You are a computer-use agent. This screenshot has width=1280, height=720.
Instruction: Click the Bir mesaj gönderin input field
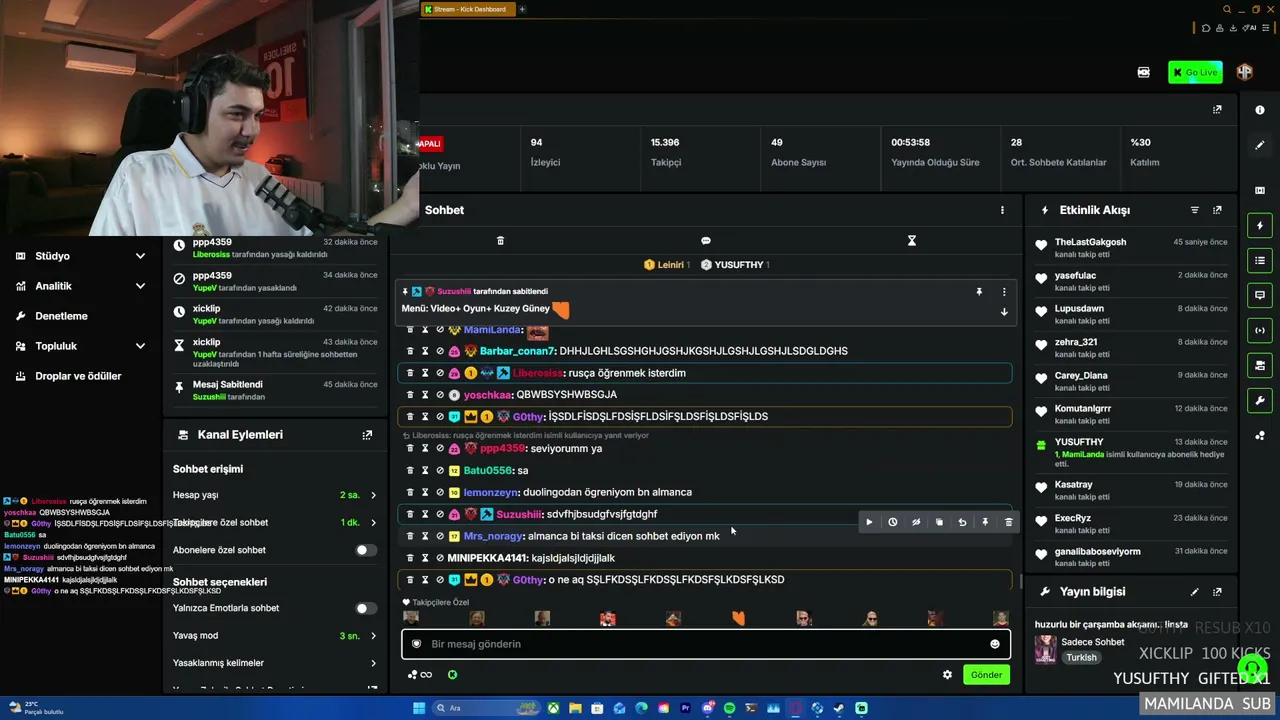pos(706,644)
